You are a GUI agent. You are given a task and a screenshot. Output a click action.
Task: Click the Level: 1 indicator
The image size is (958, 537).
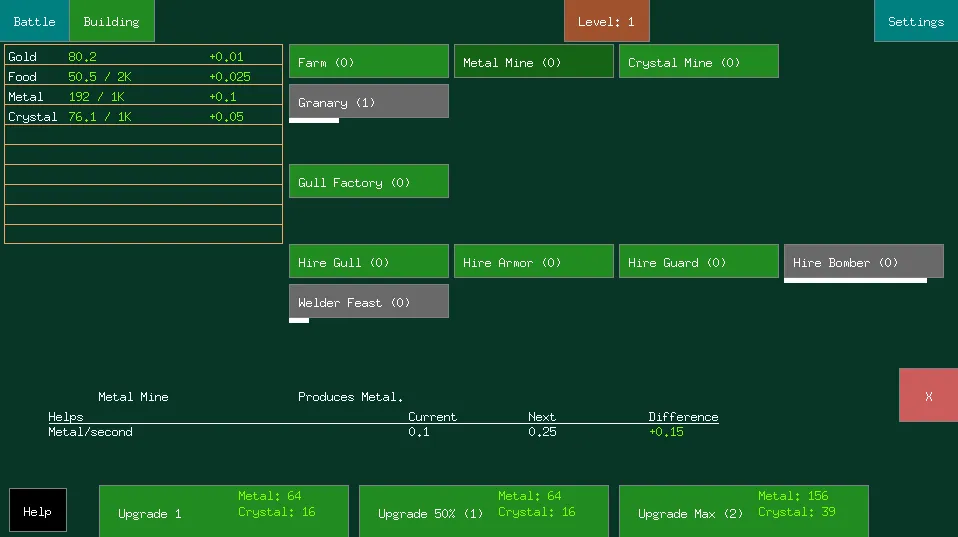pos(606,21)
